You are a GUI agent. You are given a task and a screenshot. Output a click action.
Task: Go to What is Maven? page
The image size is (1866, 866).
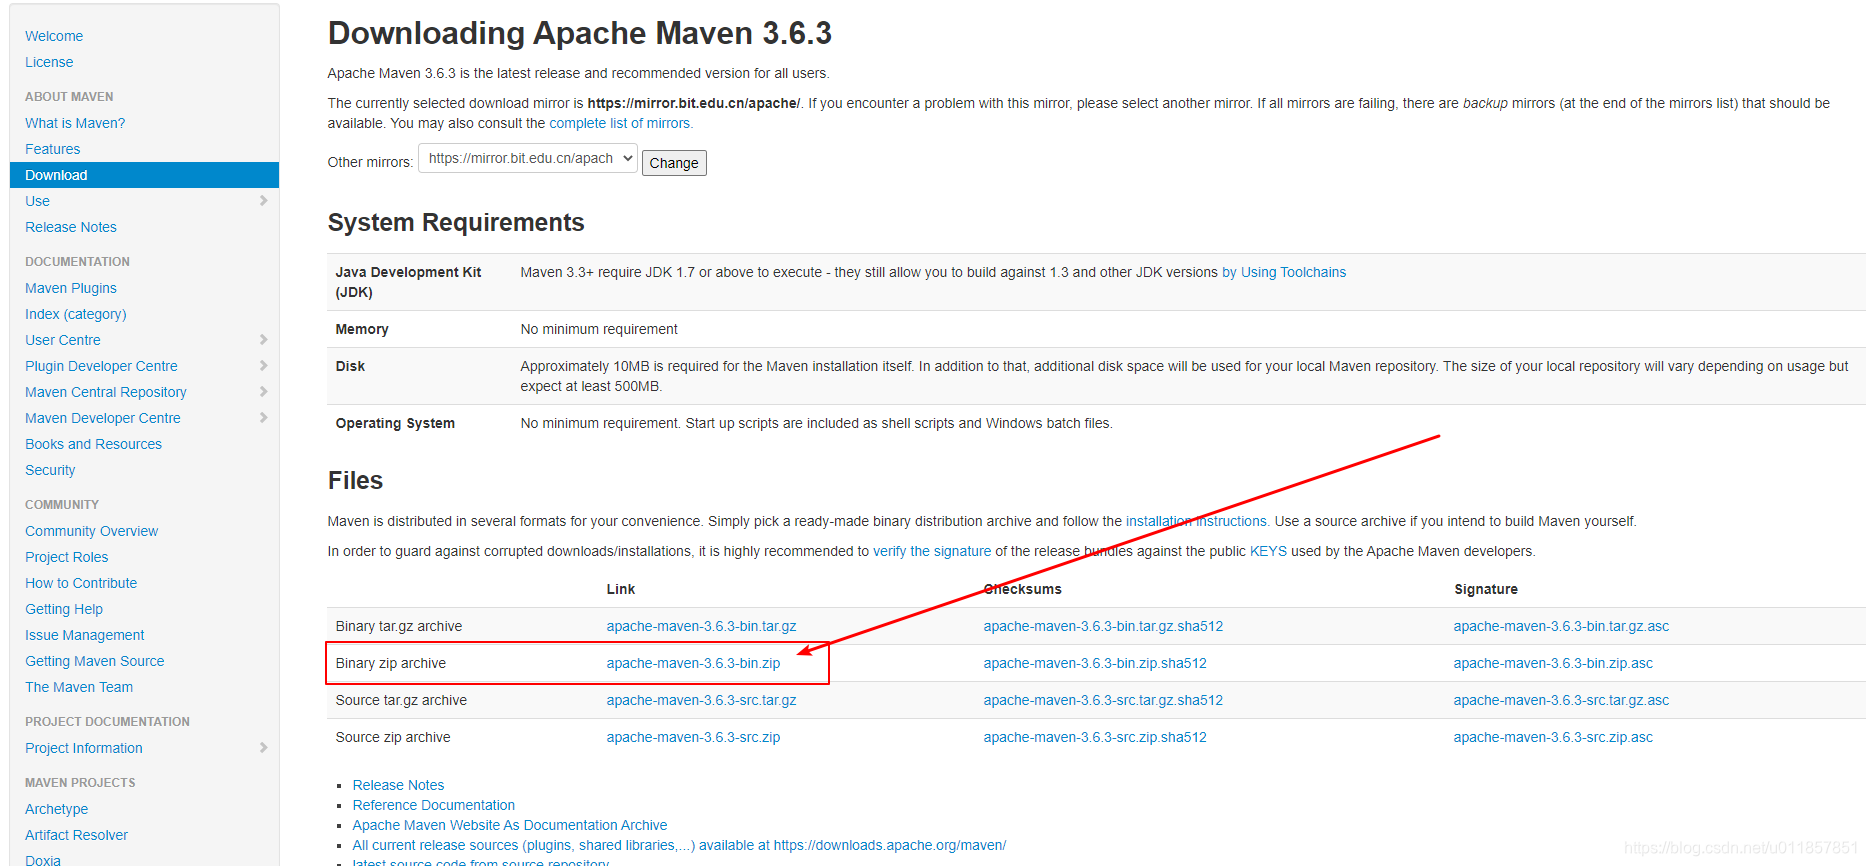pos(75,123)
